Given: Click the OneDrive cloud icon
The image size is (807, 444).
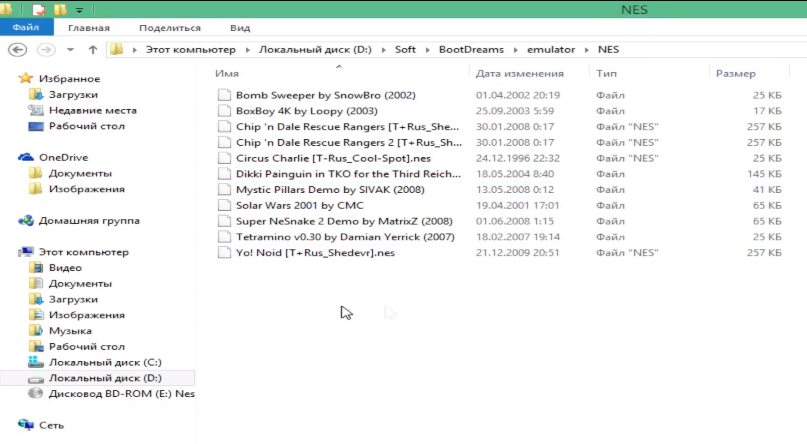Looking at the screenshot, I should tap(26, 157).
